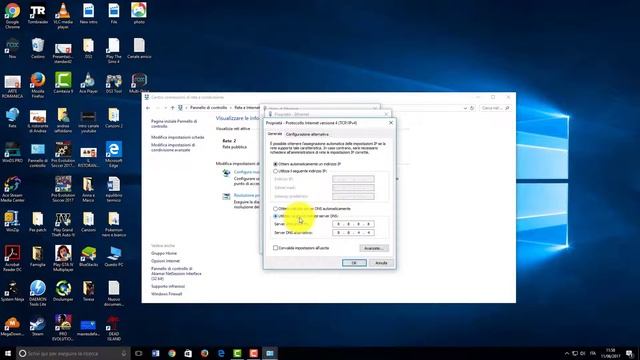This screenshot has width=640, height=360.
Task: Click the Annulla button in the TCP/IPv4 dialog
Action: point(381,263)
